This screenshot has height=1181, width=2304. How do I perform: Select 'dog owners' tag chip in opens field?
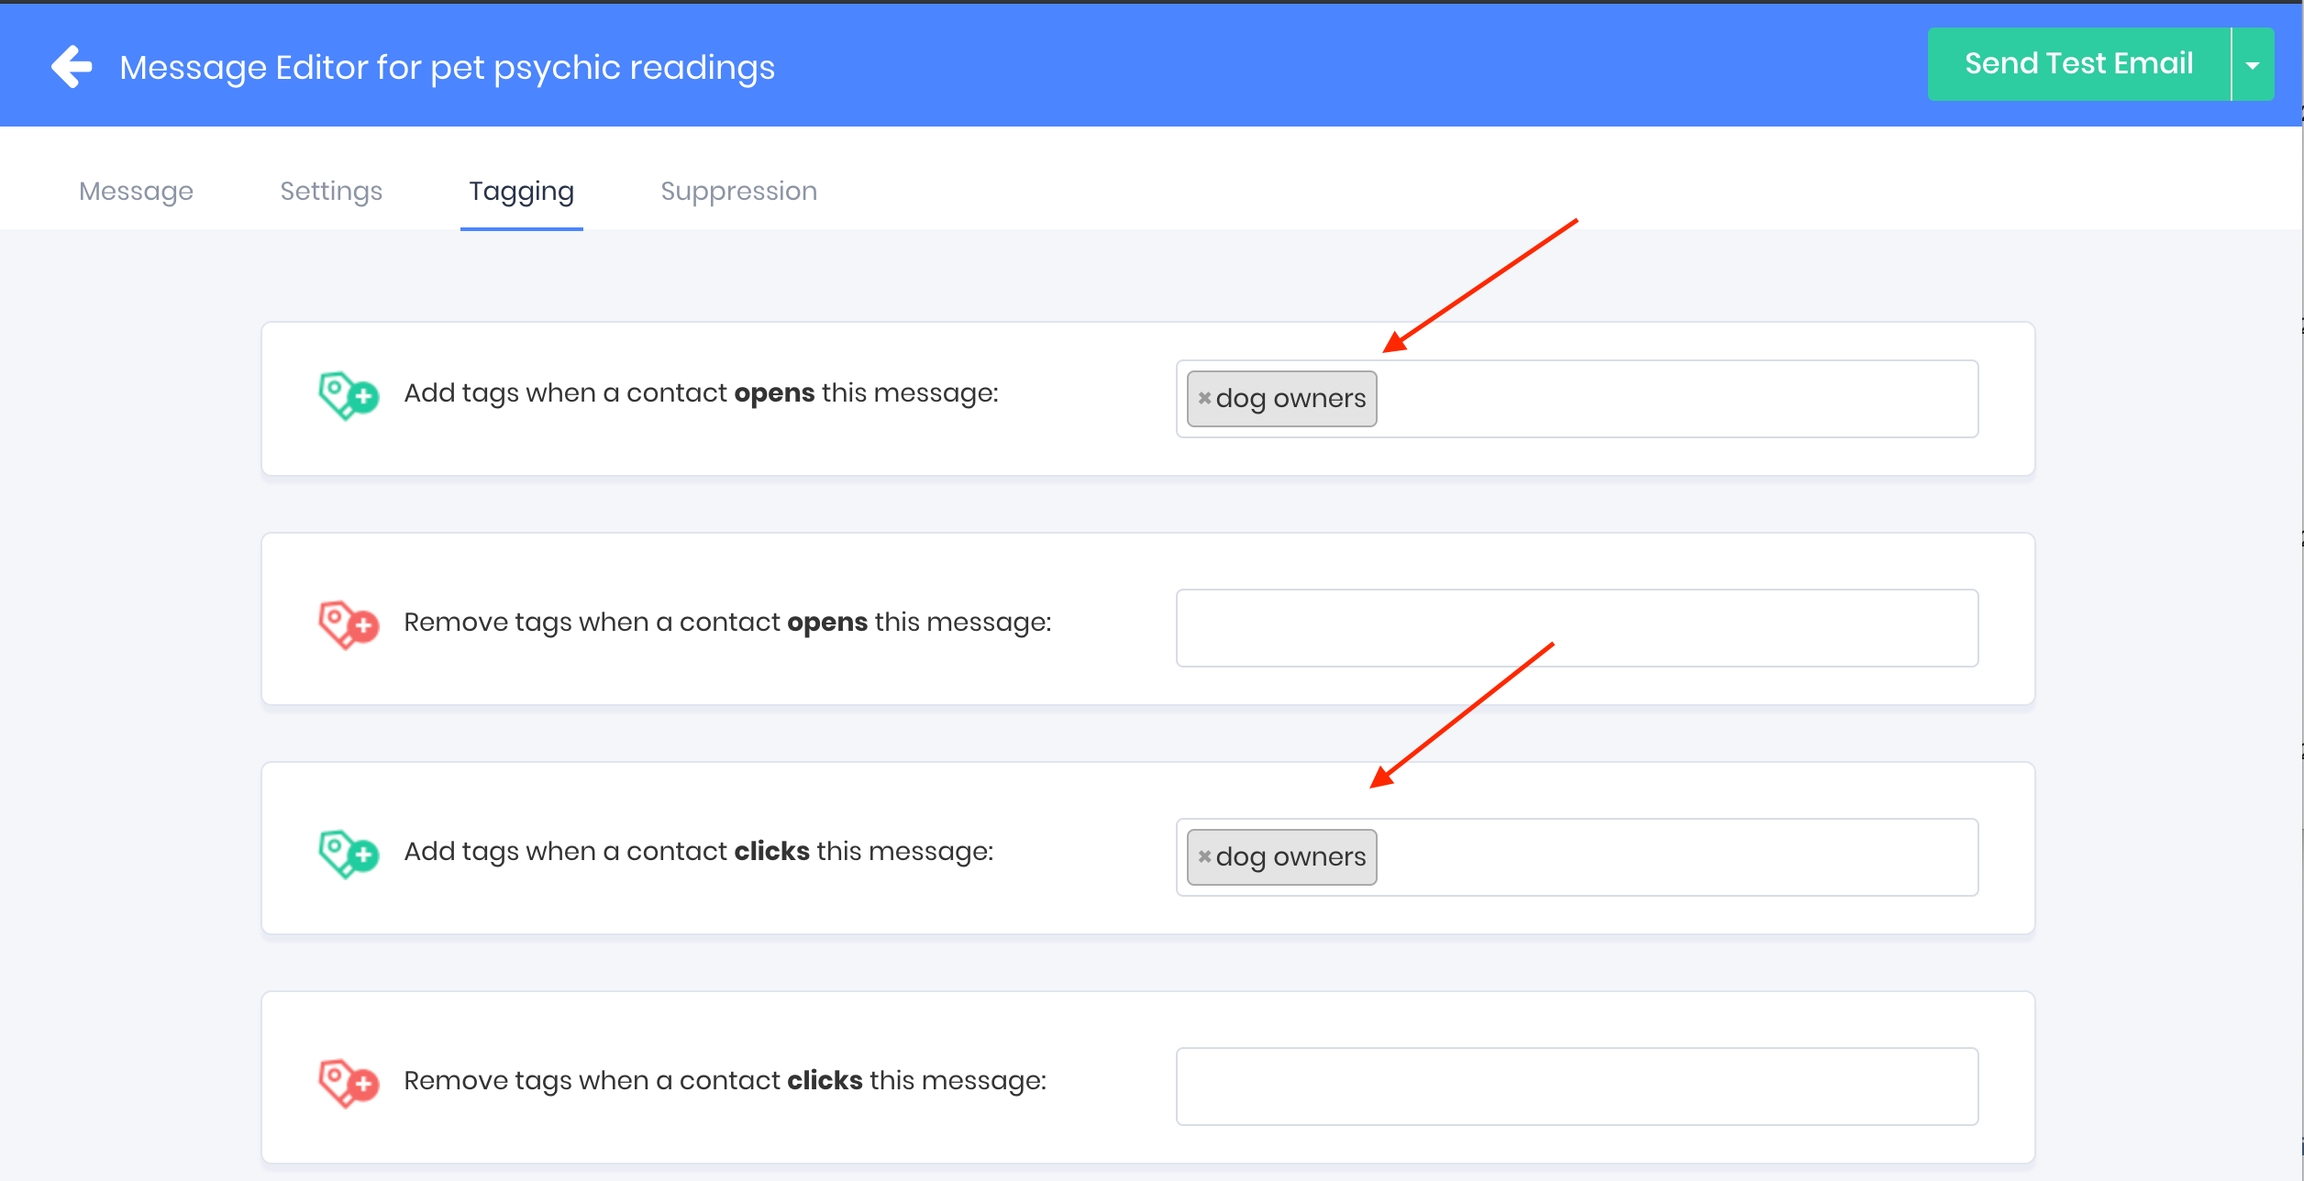[1291, 399]
